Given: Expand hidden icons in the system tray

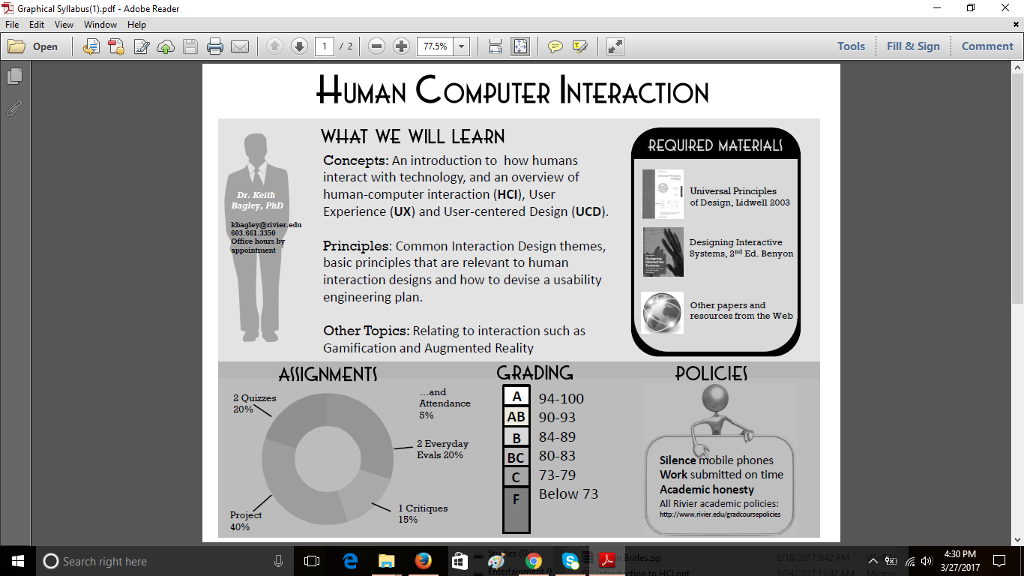Looking at the screenshot, I should pos(872,562).
